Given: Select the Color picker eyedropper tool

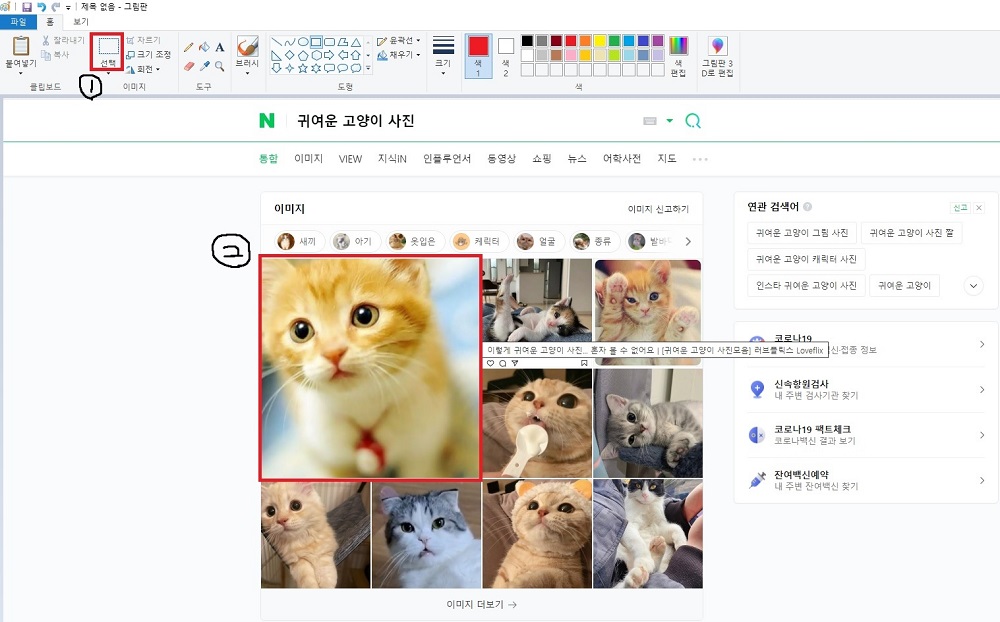Looking at the screenshot, I should coord(203,65).
